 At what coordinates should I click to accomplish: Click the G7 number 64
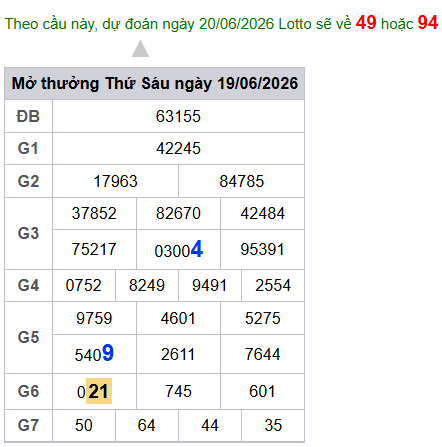coord(147,425)
